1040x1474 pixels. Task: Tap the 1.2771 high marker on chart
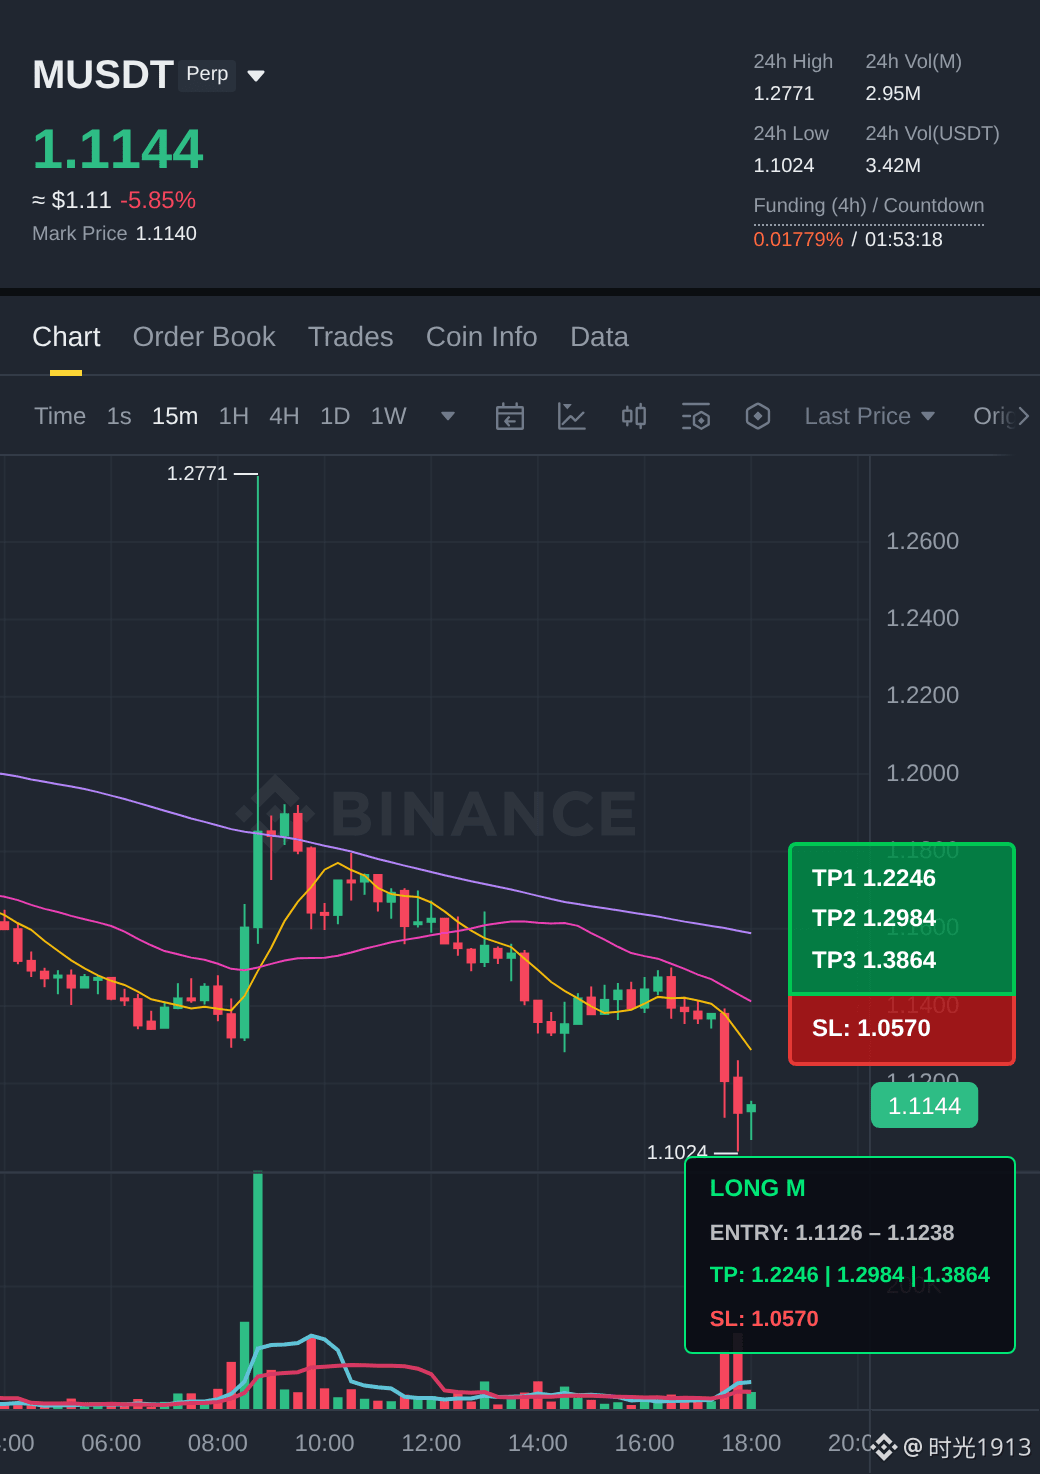coord(197,473)
